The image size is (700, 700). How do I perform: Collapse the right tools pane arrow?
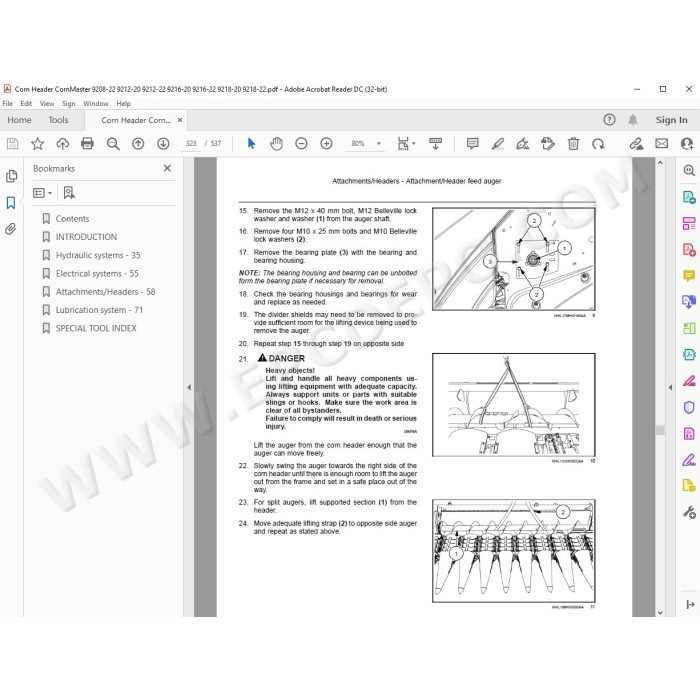click(670, 388)
